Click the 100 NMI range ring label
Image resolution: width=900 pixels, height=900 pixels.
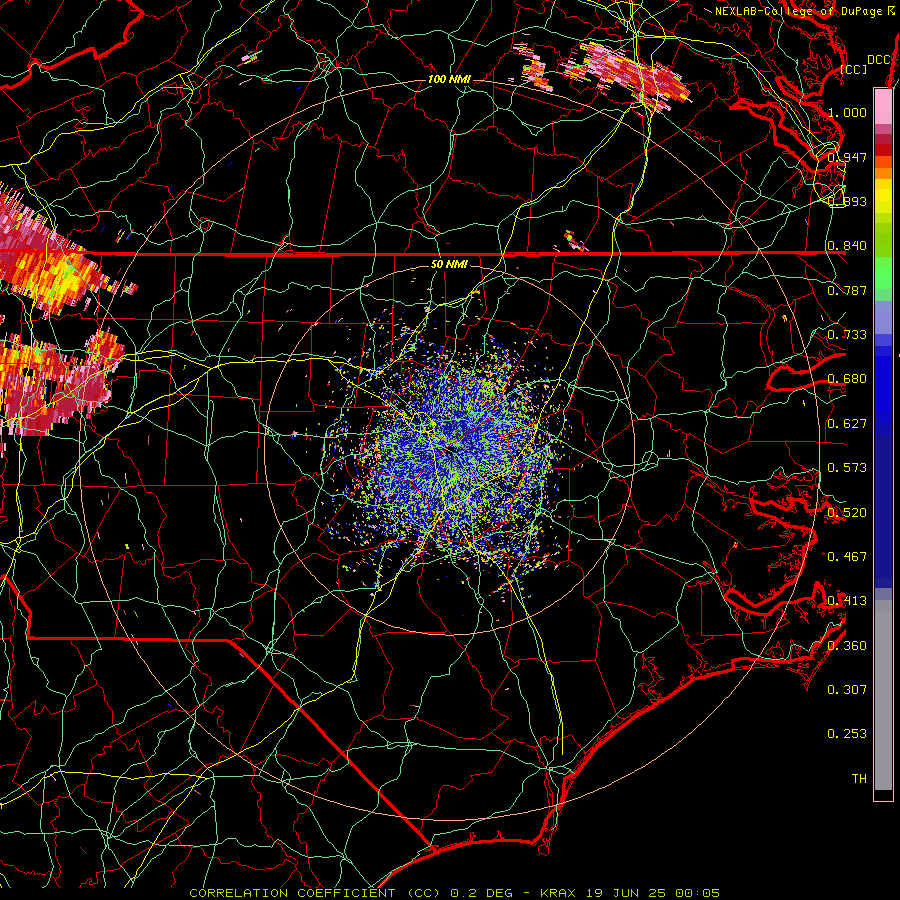tap(449, 79)
